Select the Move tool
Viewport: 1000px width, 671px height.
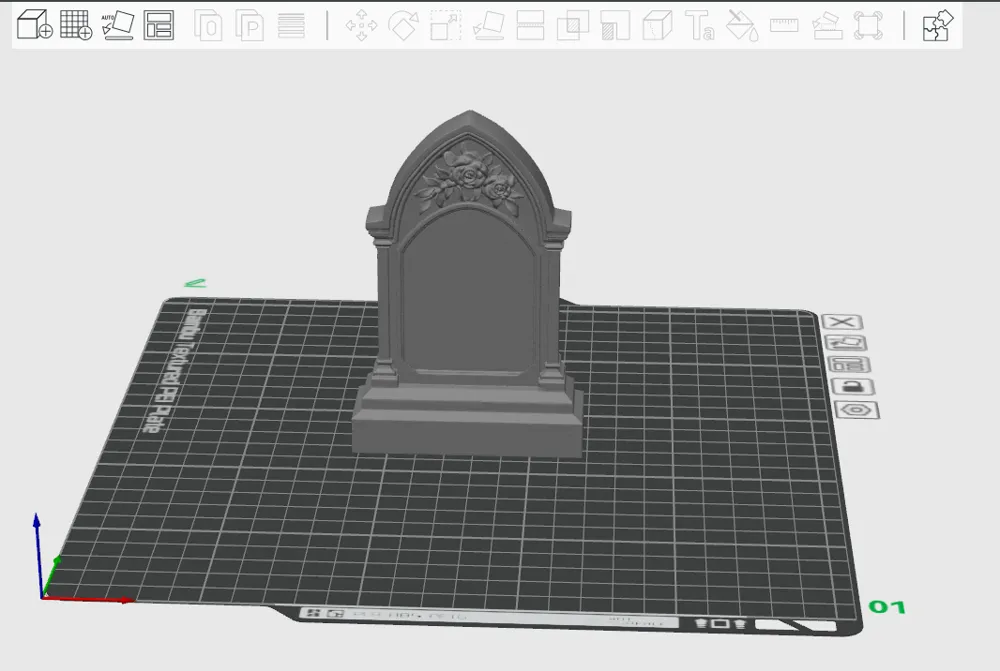tap(362, 26)
